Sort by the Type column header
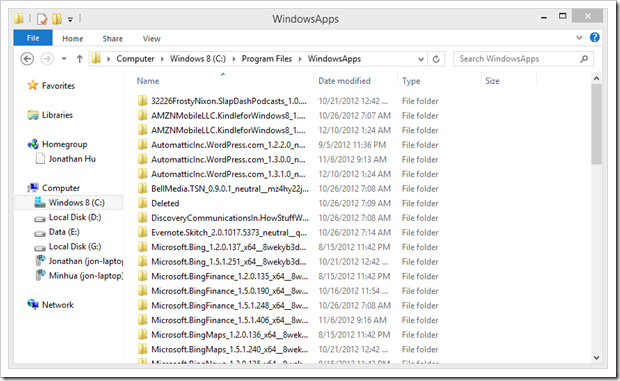This screenshot has height=381, width=620. point(411,81)
